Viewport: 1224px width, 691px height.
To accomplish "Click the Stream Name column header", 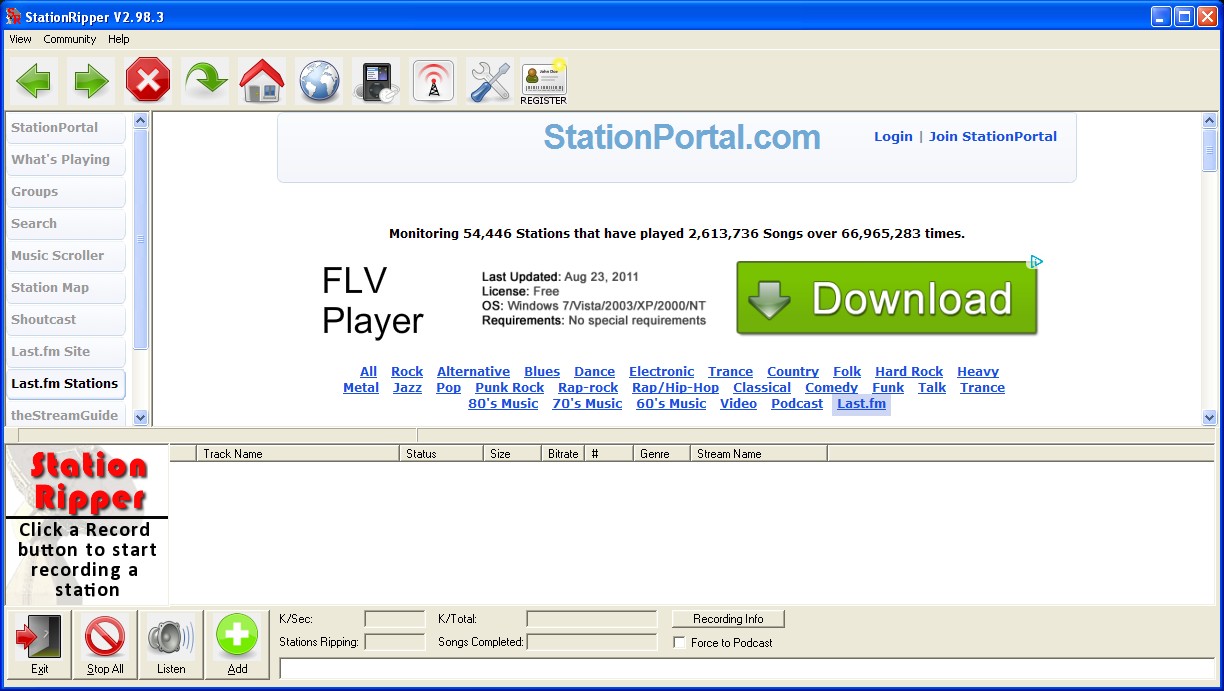I will tap(758, 454).
